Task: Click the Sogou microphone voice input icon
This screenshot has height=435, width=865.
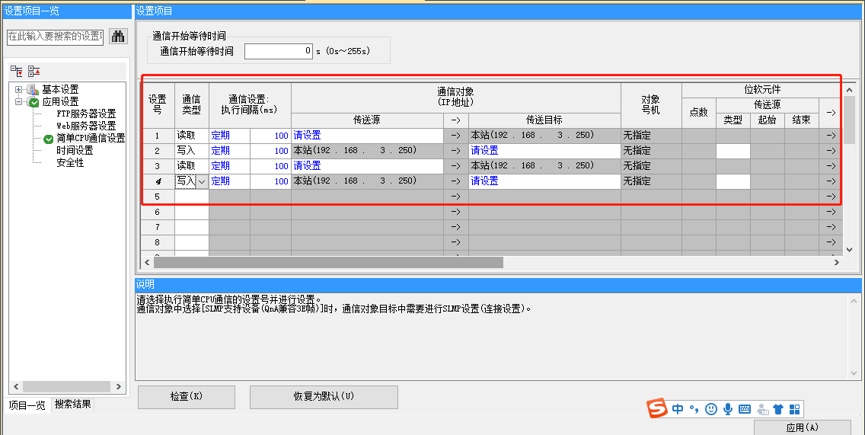Action: pyautogui.click(x=728, y=409)
